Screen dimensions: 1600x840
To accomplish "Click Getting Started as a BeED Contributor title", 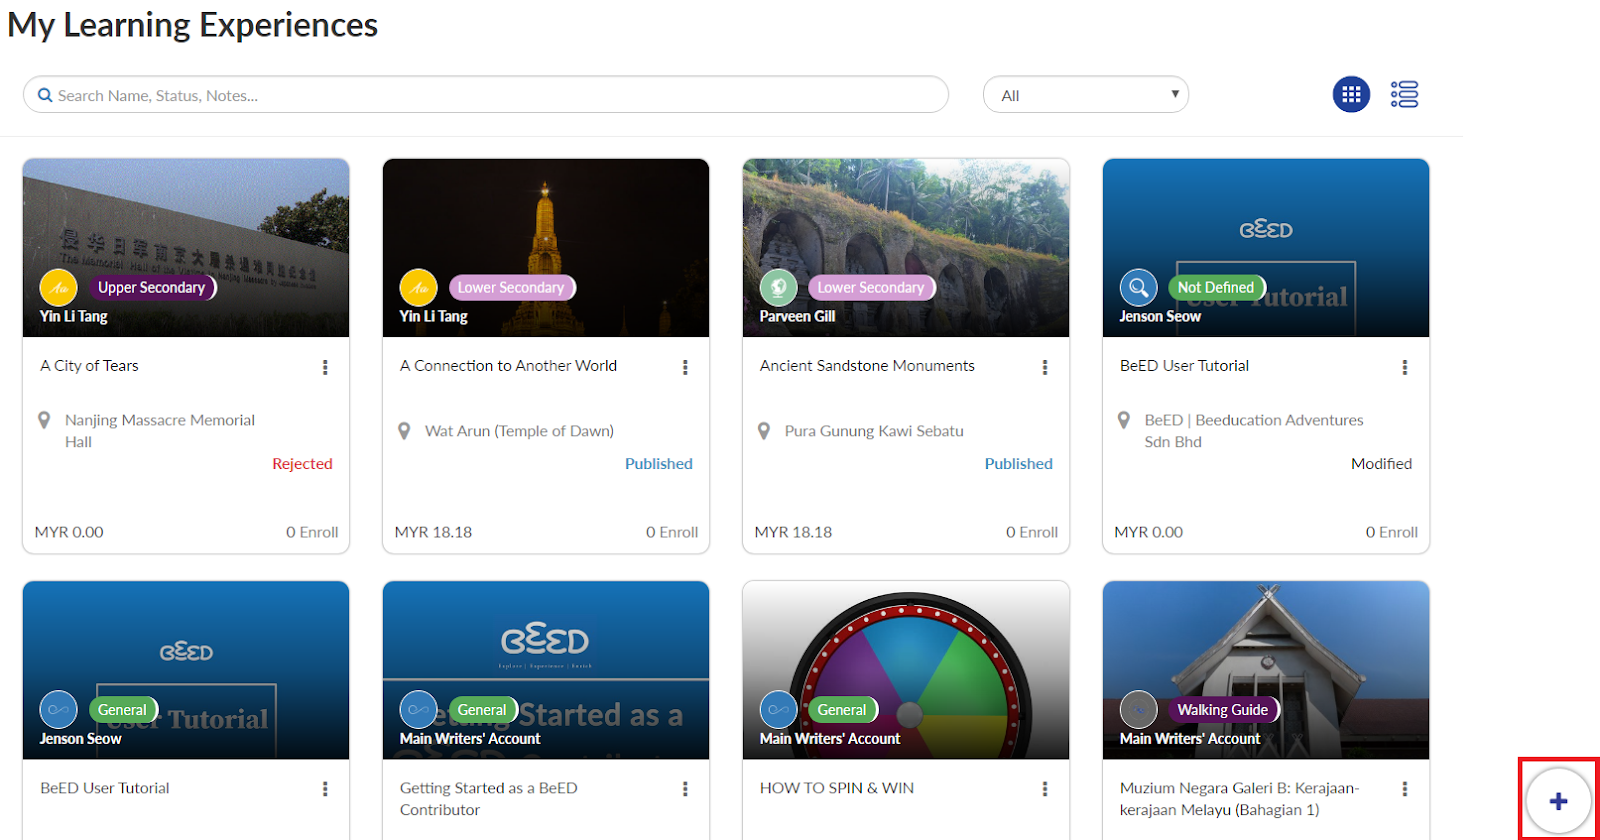I will tap(489, 799).
